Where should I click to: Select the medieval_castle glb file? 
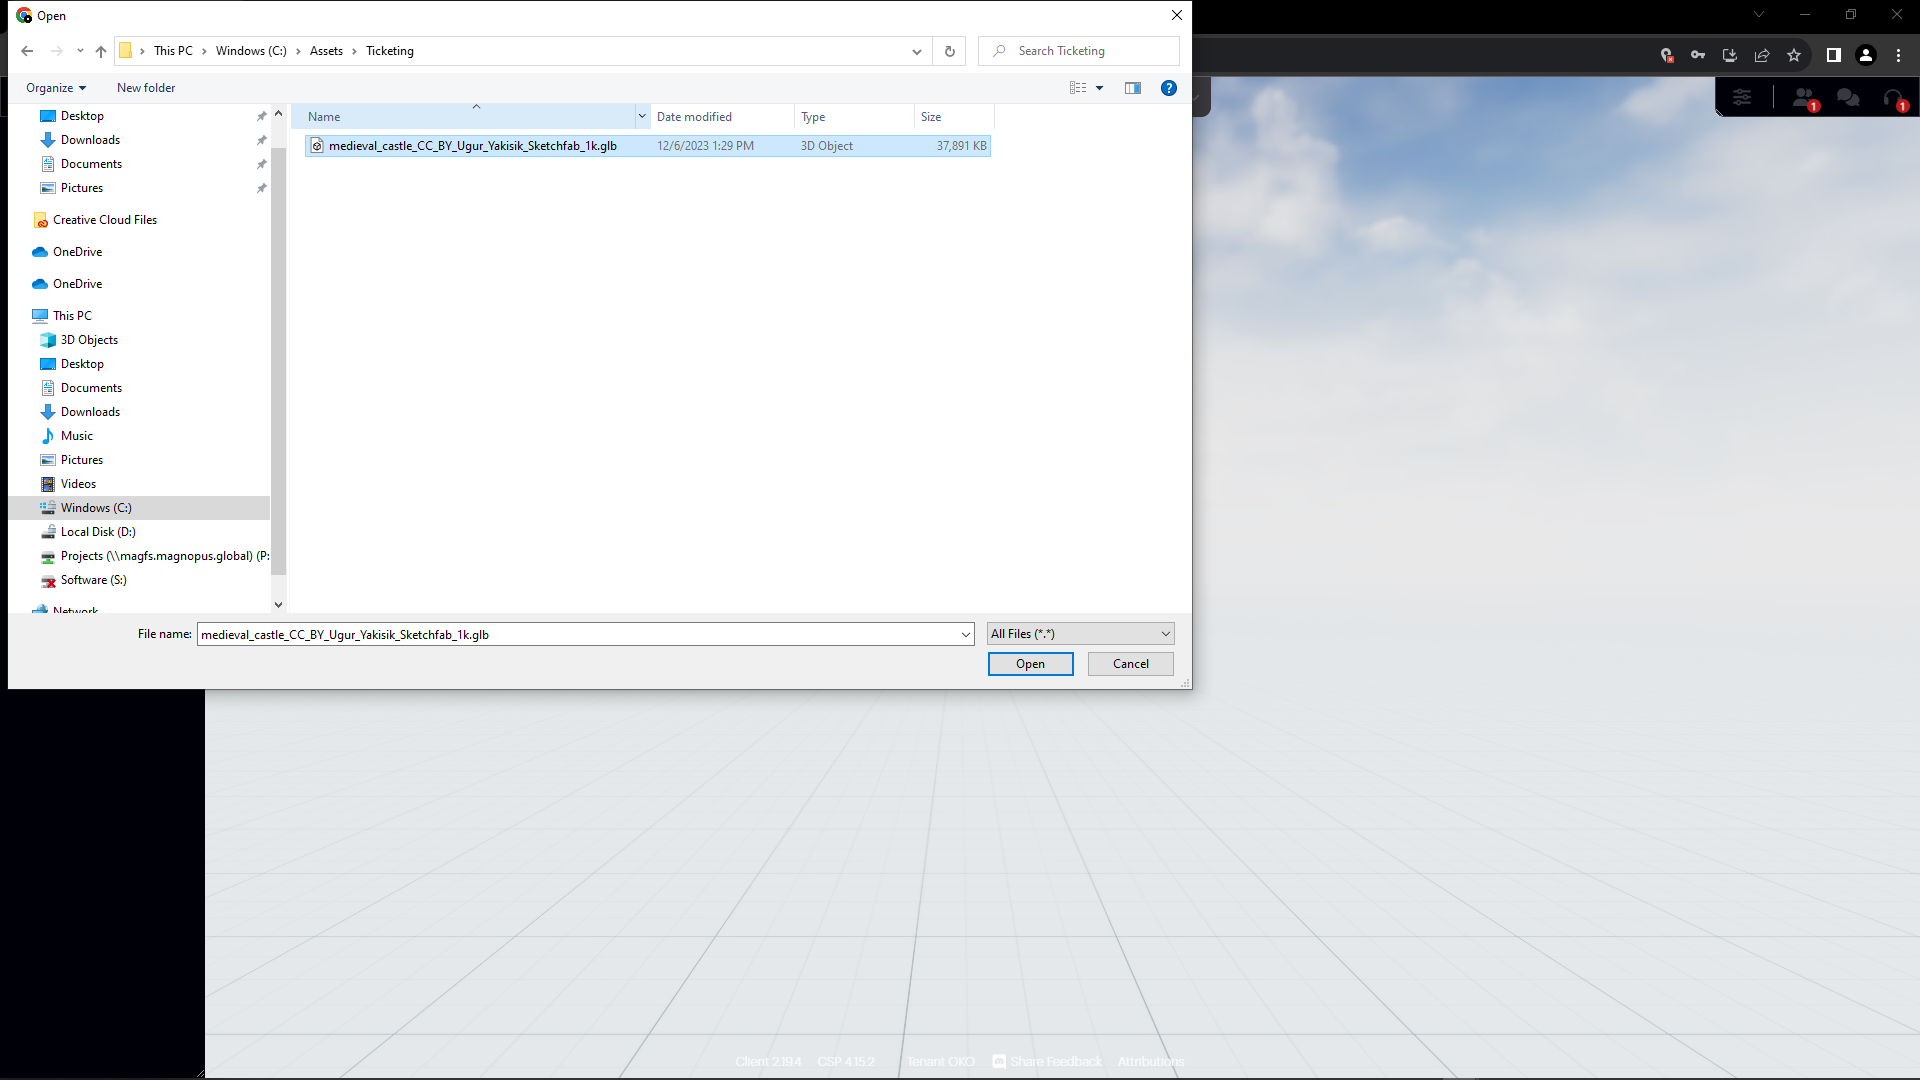[x=472, y=146]
